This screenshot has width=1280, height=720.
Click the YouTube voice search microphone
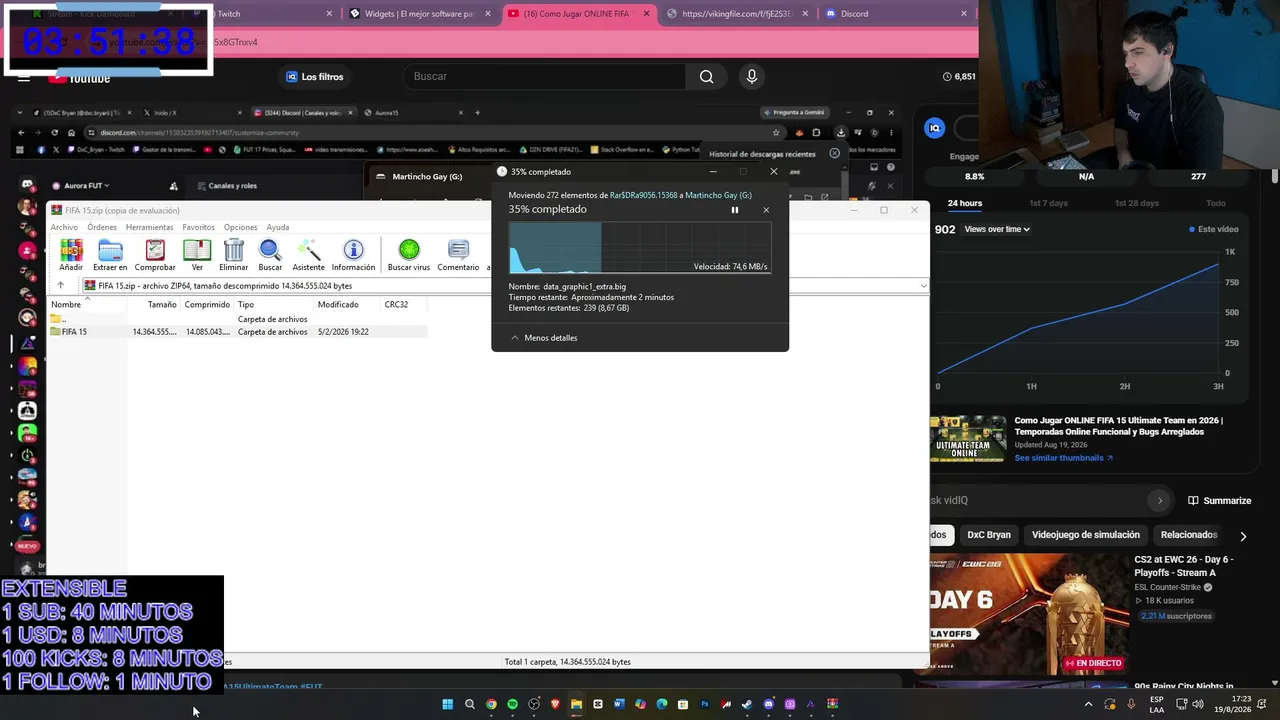(x=752, y=76)
